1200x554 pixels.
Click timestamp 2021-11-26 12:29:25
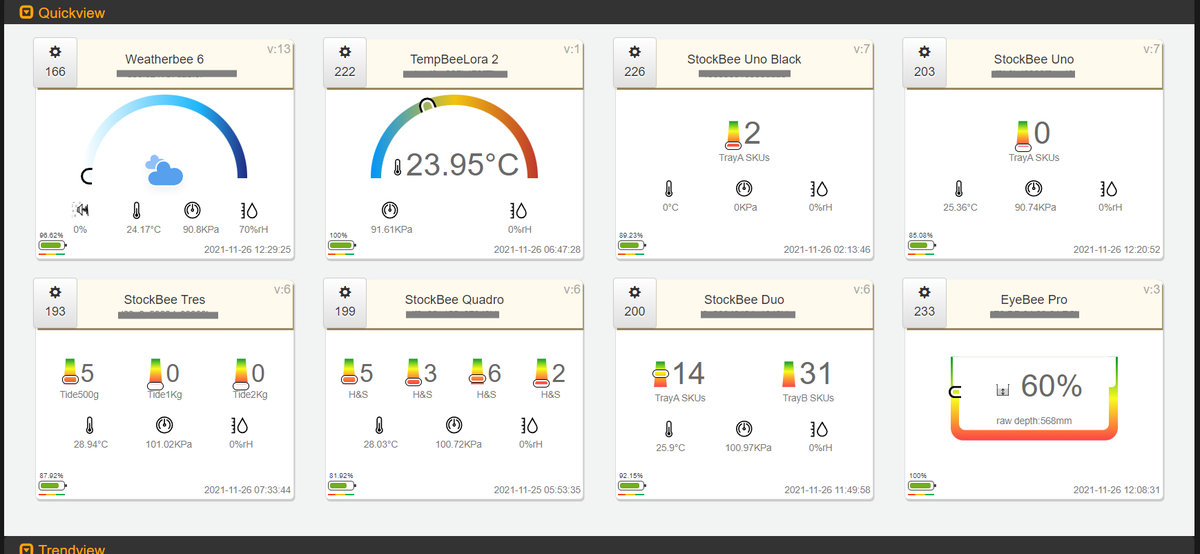click(x=247, y=250)
